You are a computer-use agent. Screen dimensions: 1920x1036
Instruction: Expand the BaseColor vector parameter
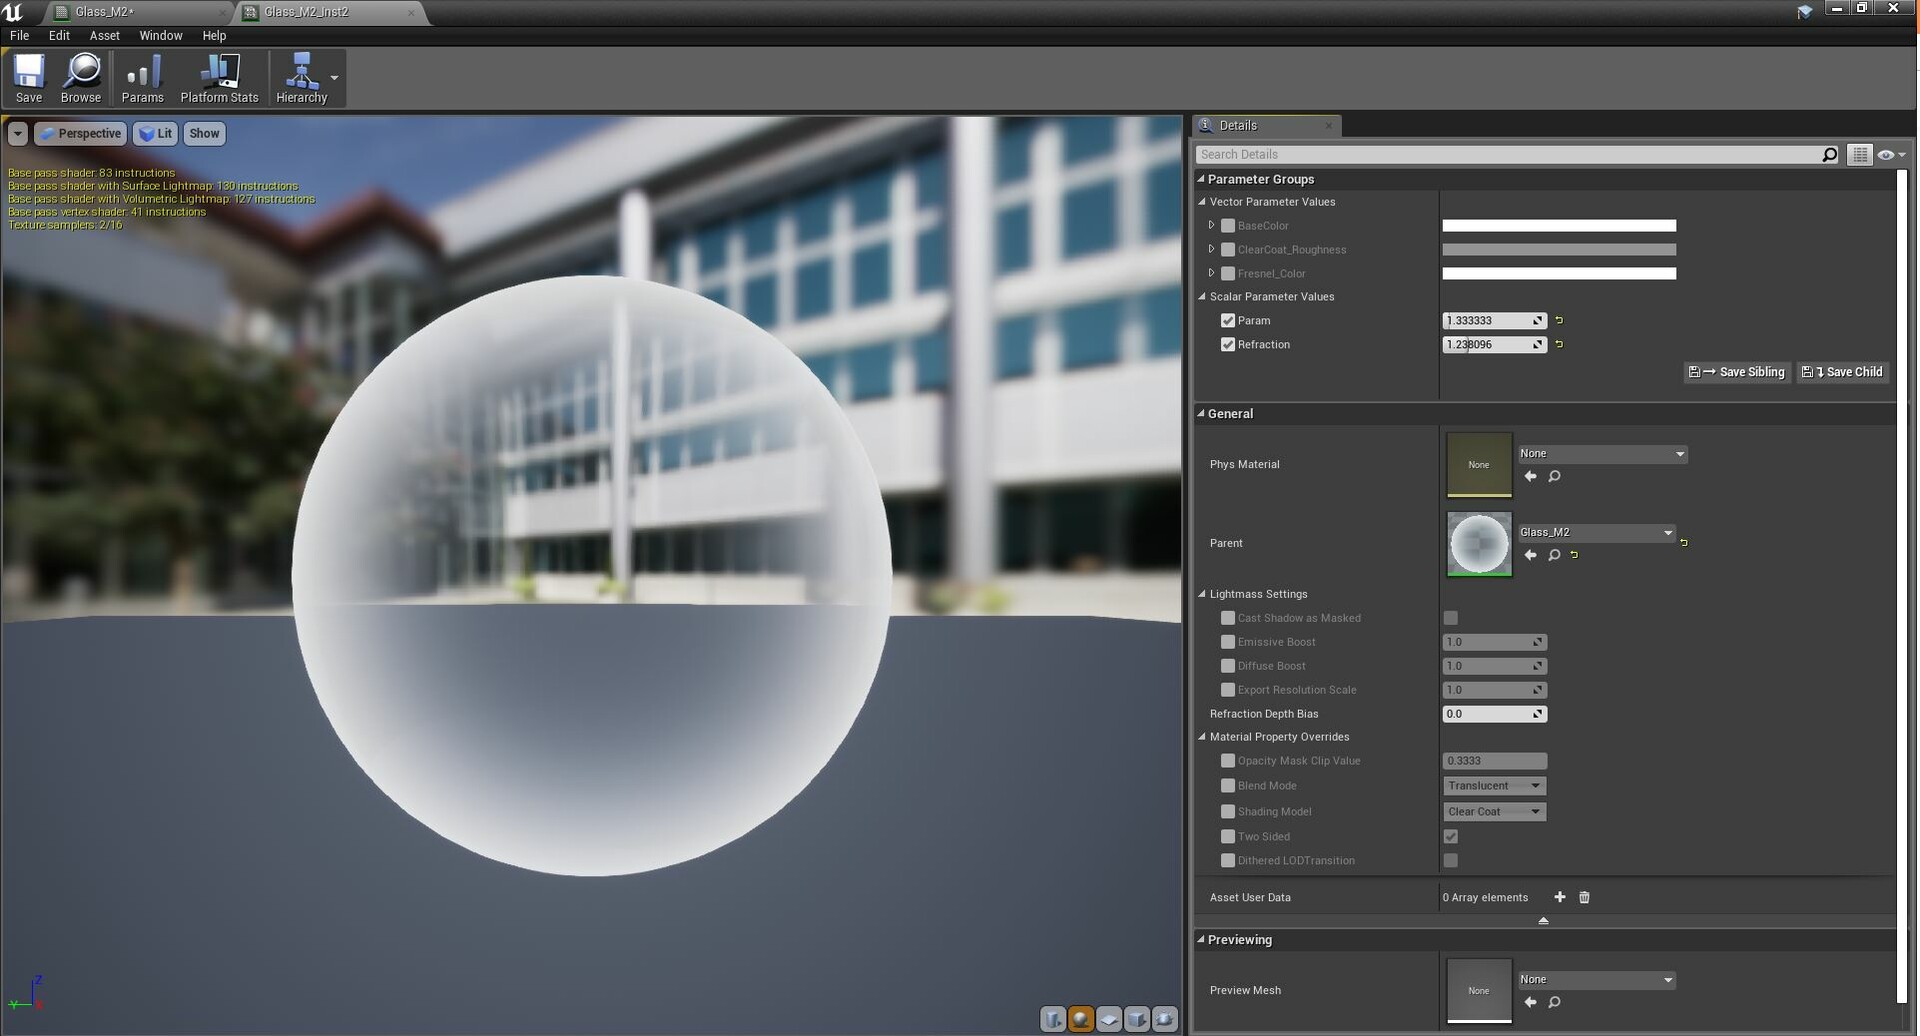(x=1211, y=225)
